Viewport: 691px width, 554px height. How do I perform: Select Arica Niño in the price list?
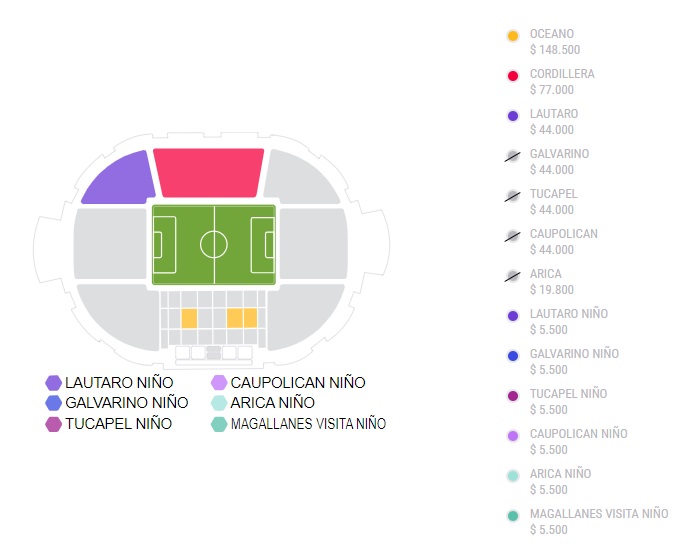[x=560, y=482]
